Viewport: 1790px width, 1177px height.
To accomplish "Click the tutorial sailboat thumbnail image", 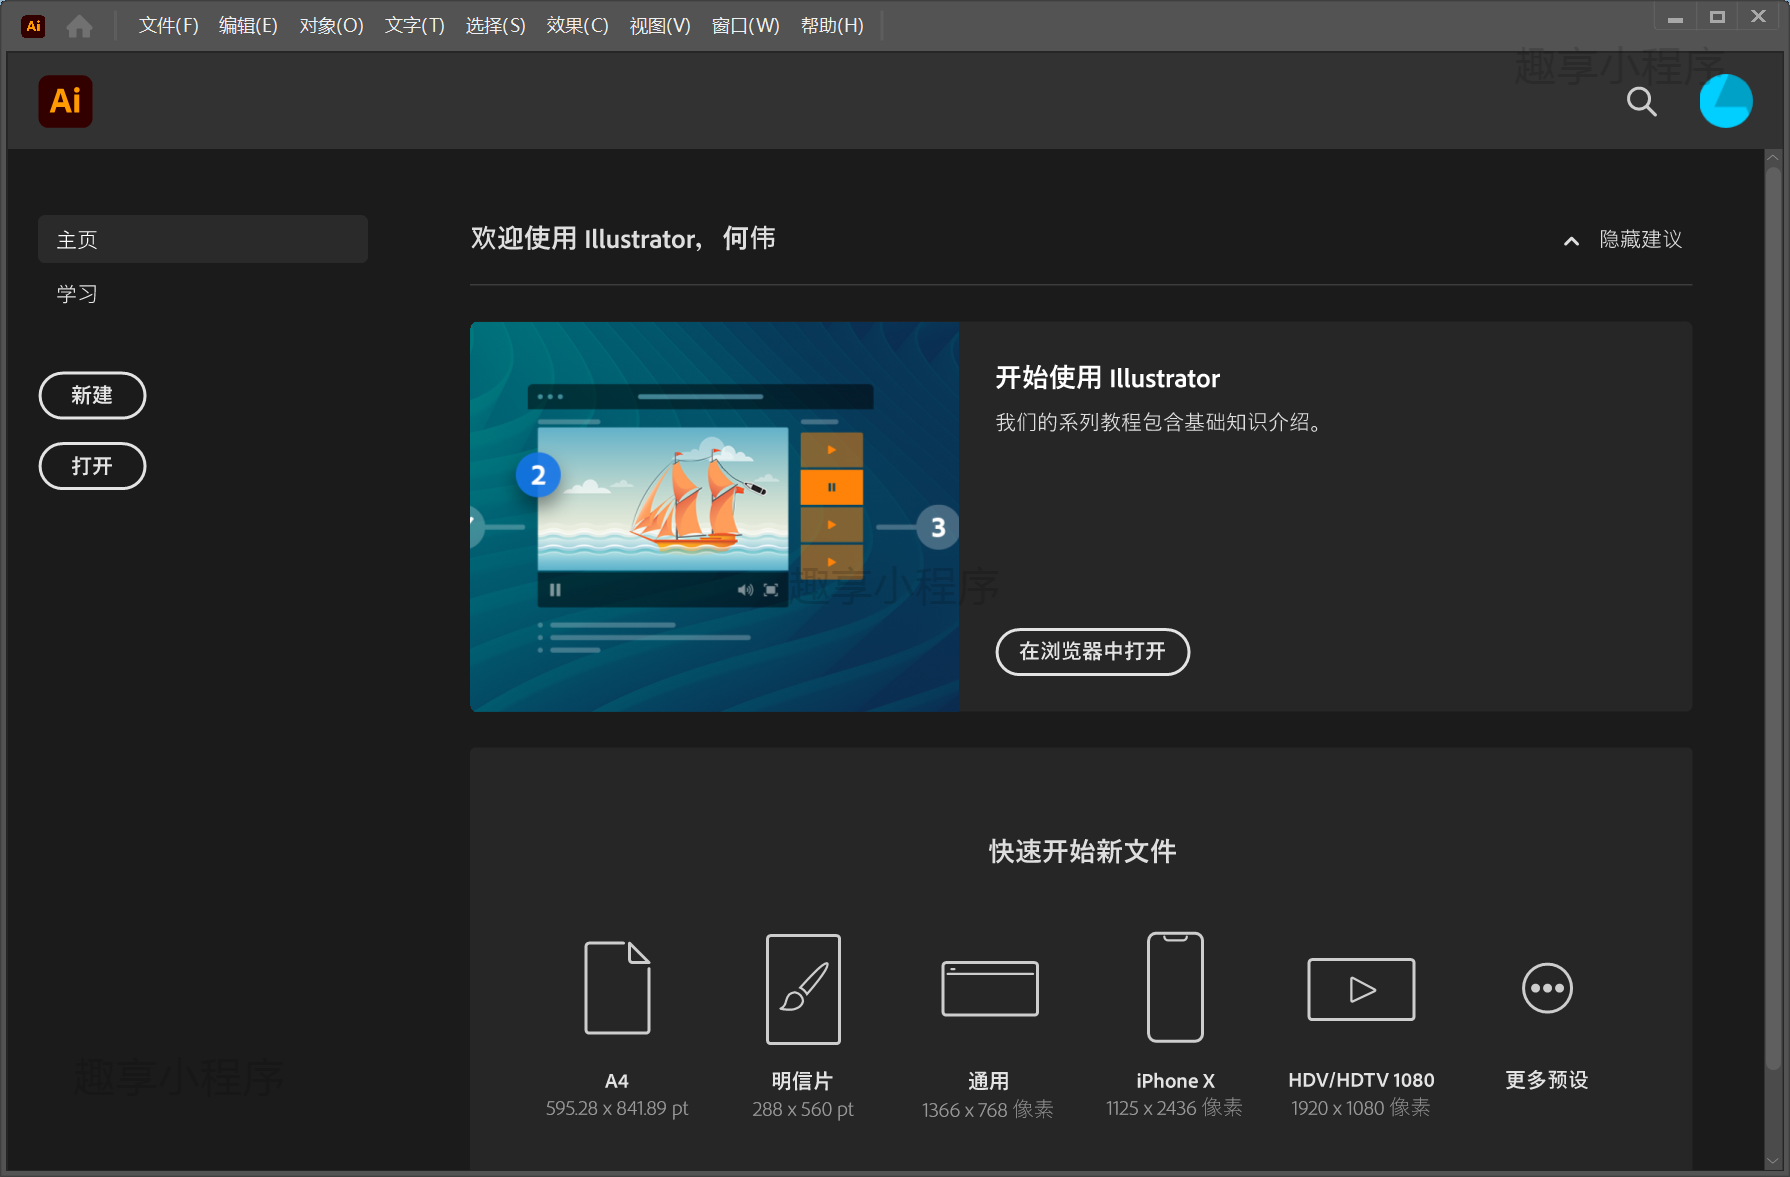I will 714,516.
